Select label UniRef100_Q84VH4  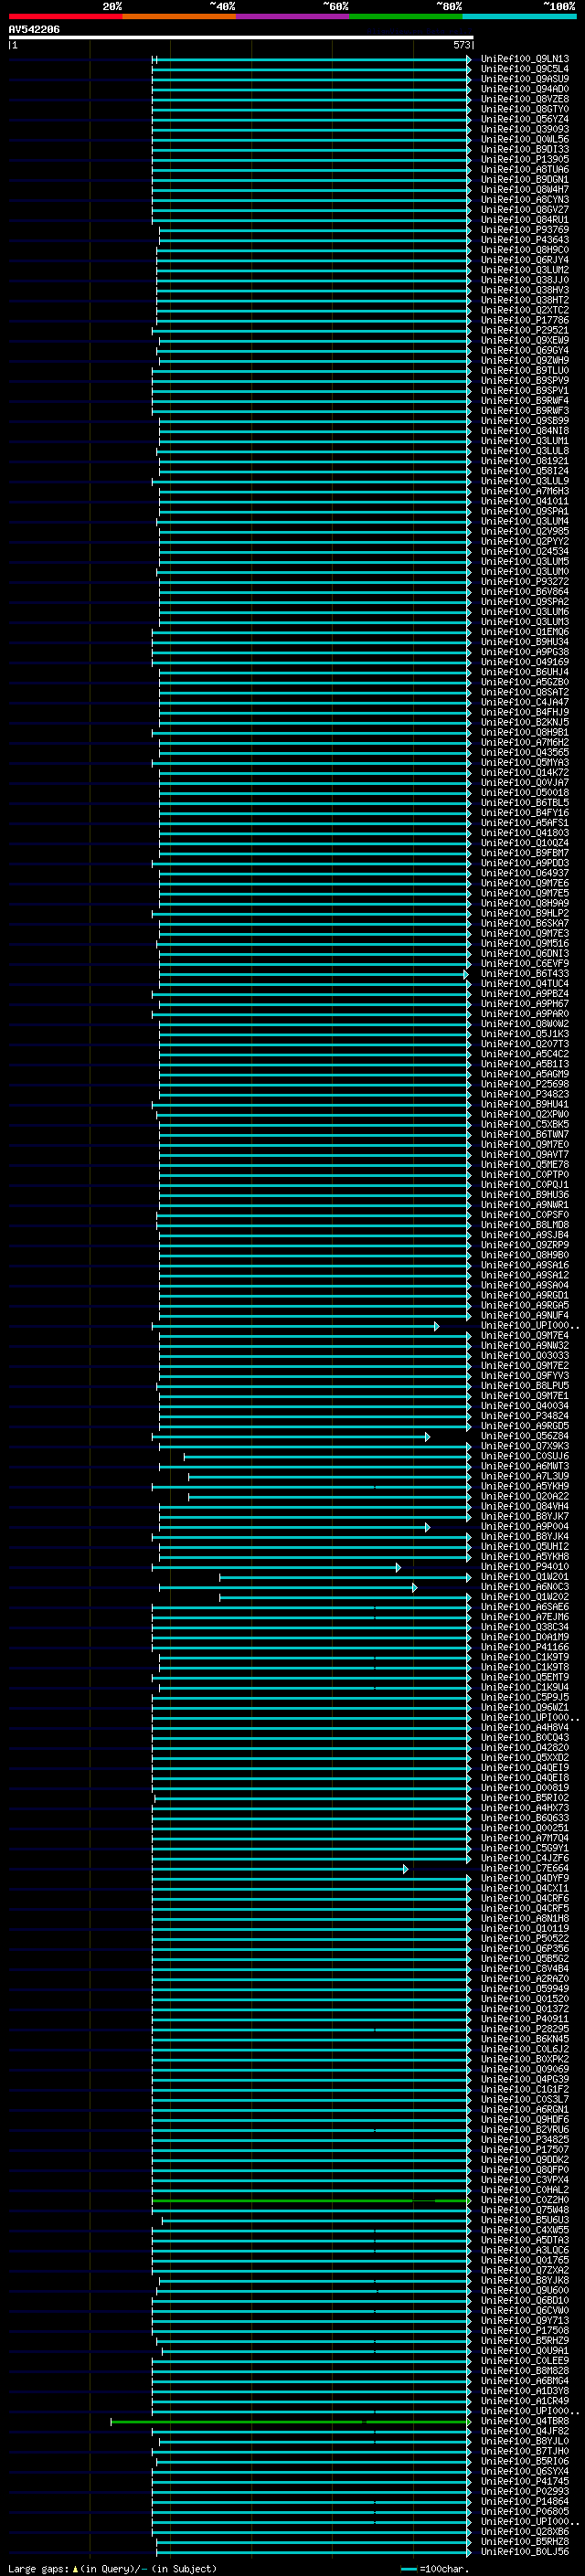[525, 1506]
